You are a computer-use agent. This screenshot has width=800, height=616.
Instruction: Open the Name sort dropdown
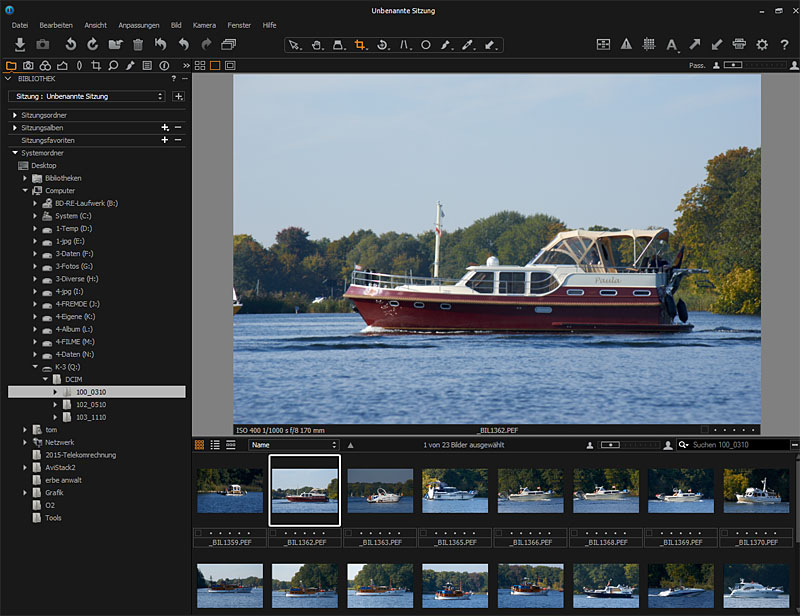(x=293, y=444)
